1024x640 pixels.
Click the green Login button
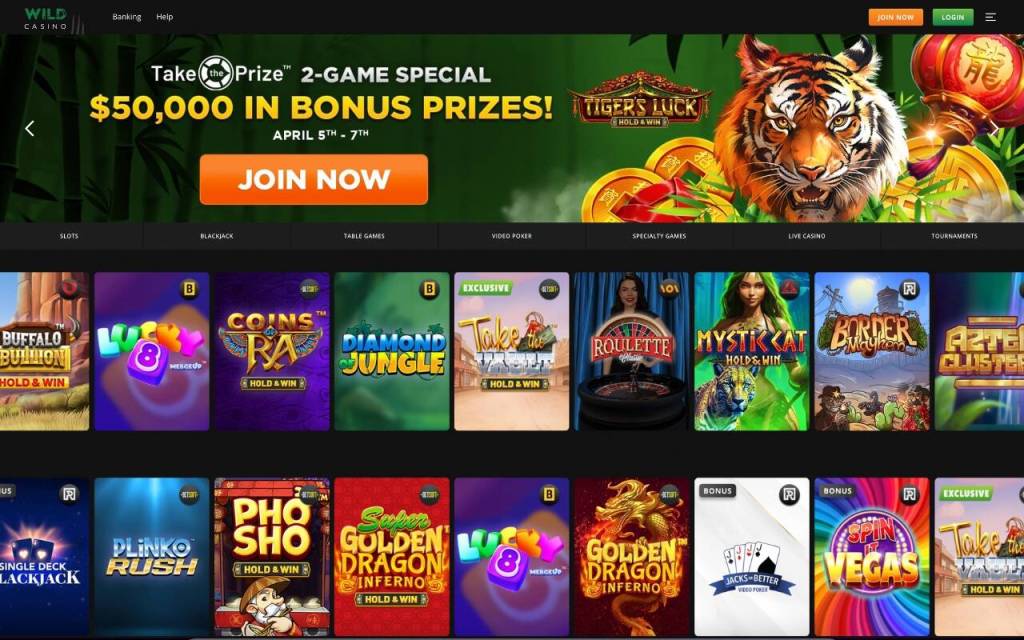click(953, 17)
